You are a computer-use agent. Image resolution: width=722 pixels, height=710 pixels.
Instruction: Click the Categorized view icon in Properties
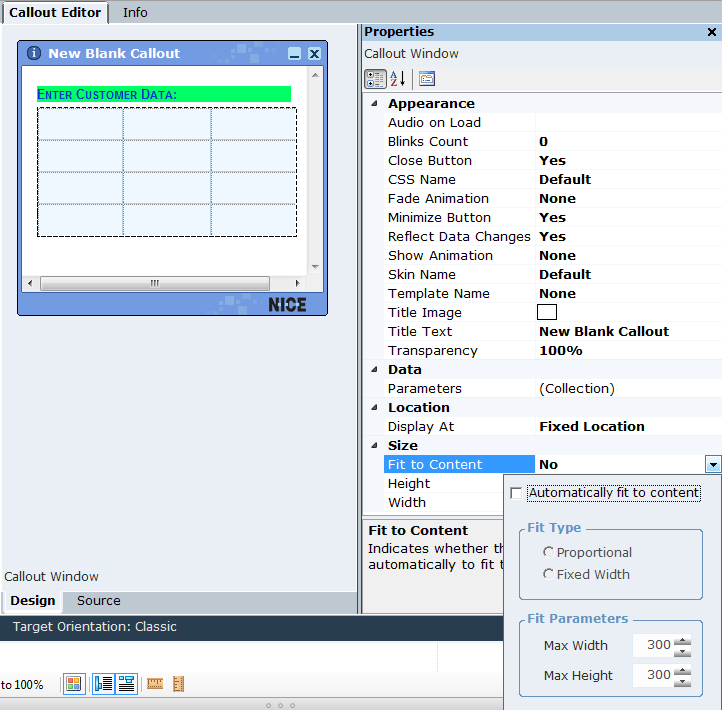point(375,79)
